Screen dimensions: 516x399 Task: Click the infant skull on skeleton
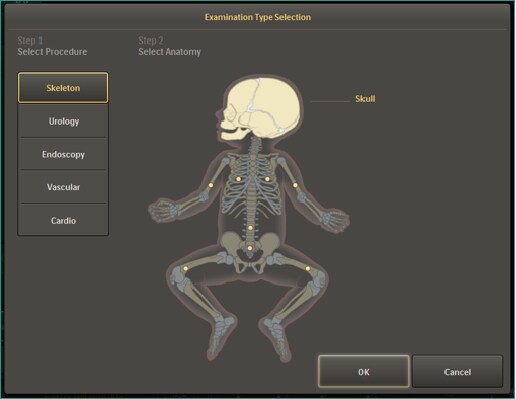click(x=260, y=108)
